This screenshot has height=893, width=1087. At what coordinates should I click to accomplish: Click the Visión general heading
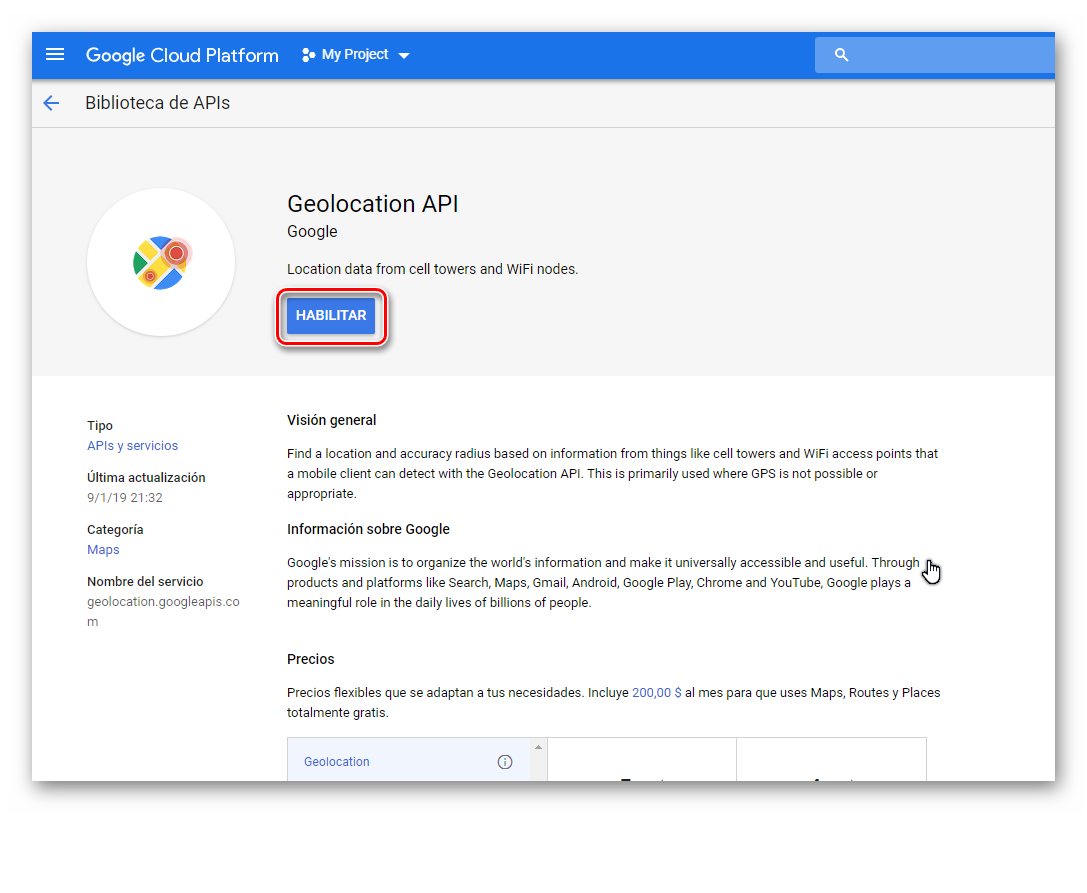click(x=331, y=420)
